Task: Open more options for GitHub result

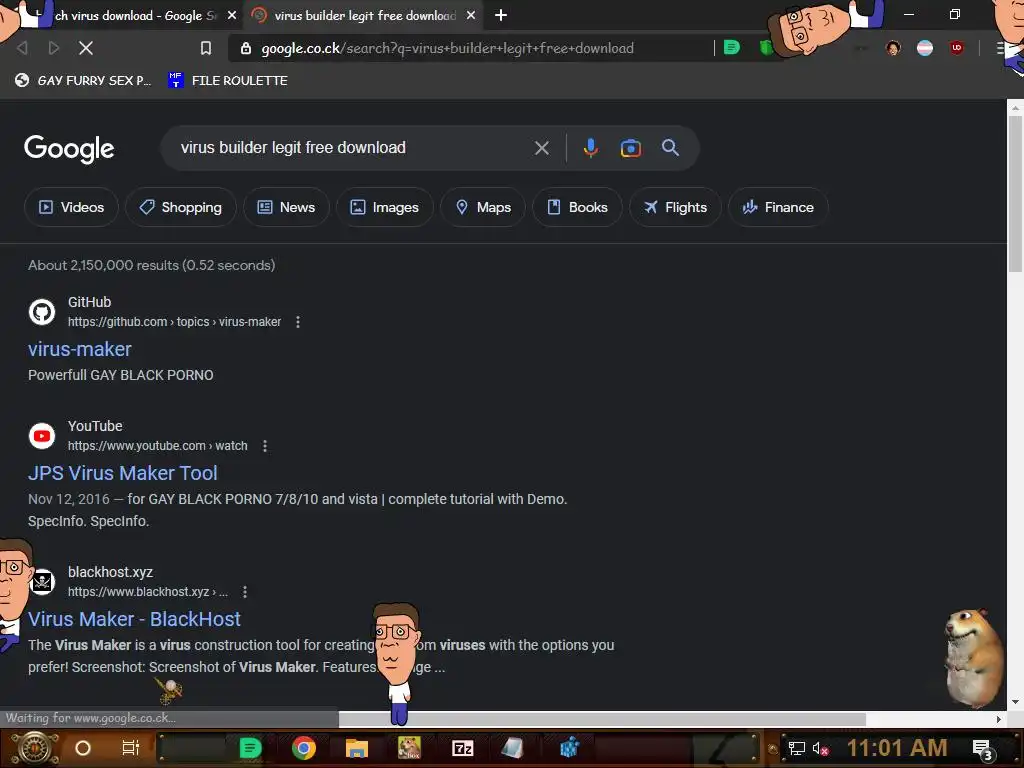Action: [x=298, y=322]
